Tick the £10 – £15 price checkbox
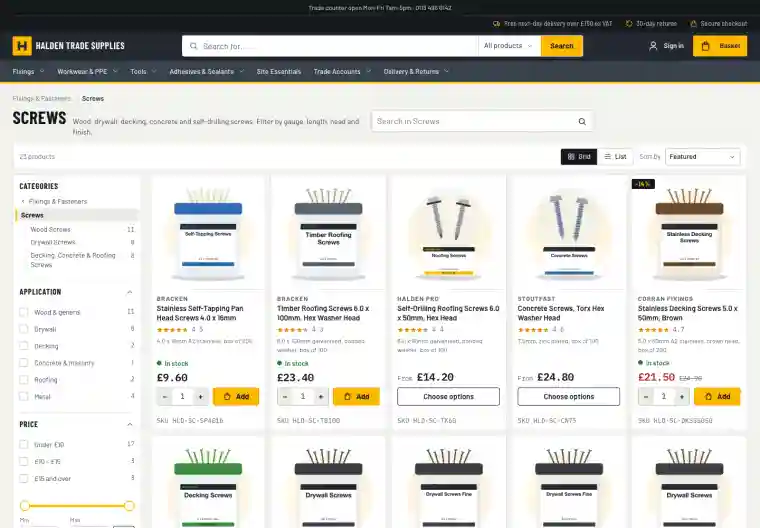Screen dimensions: 760x528 [x=23, y=462]
